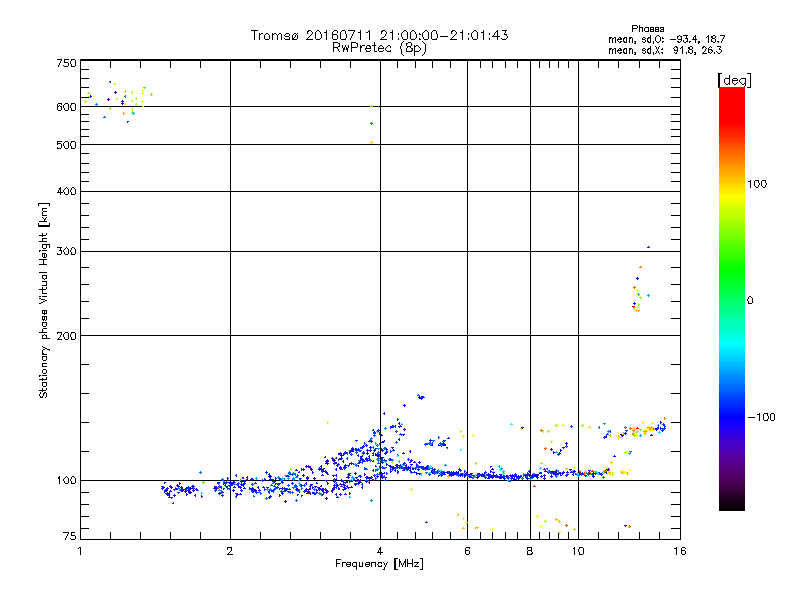Click the colorbar tick label "100"

coord(757,184)
